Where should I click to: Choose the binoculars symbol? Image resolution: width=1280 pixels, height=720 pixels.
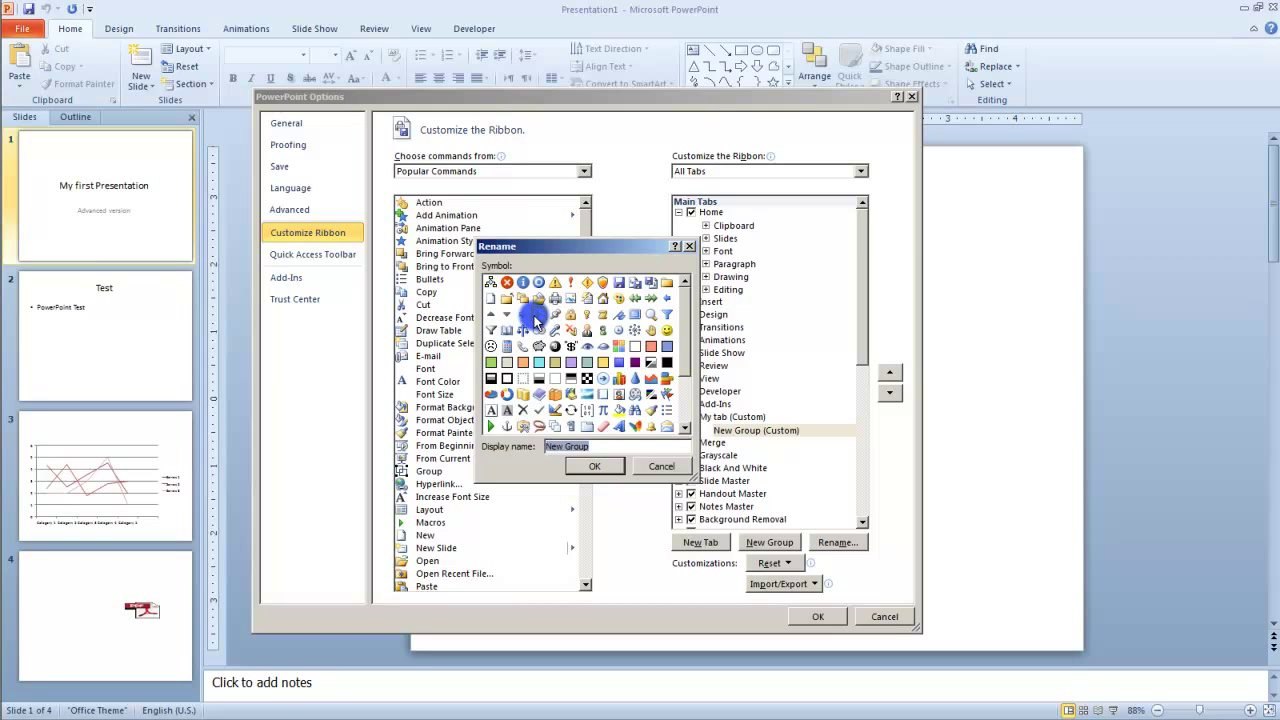[635, 410]
